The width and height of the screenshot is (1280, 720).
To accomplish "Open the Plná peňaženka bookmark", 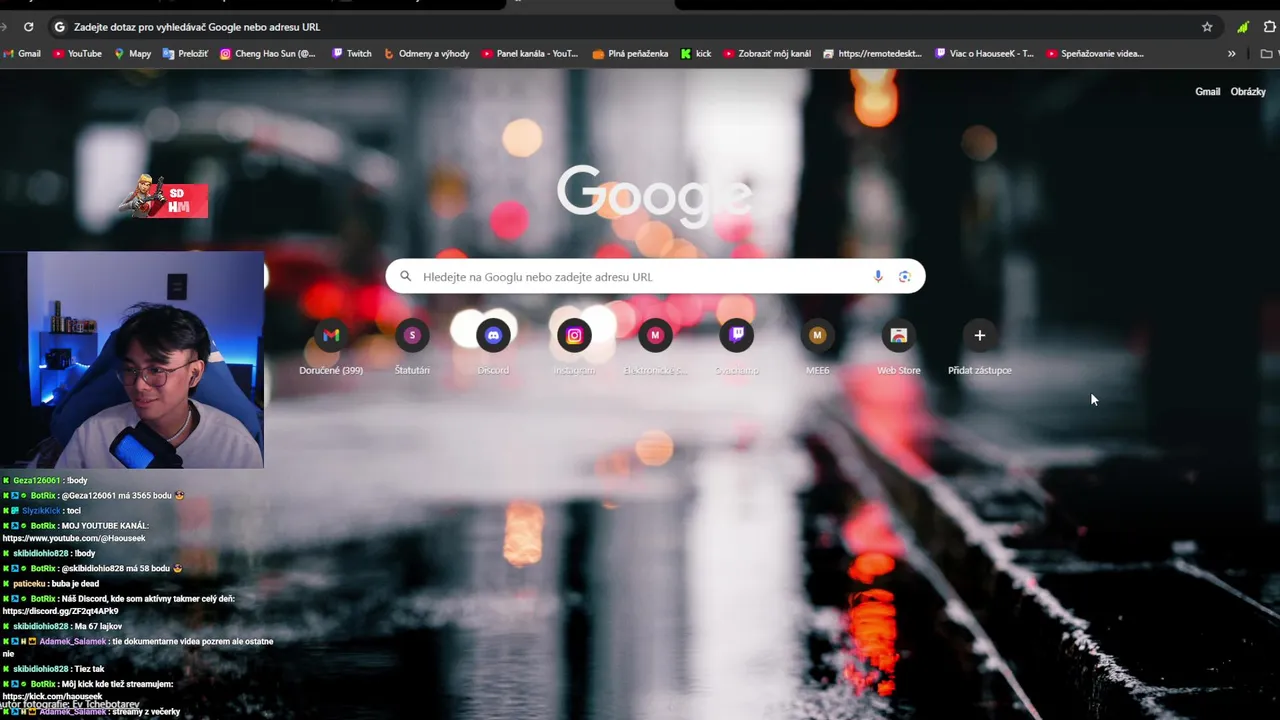I will tap(630, 53).
